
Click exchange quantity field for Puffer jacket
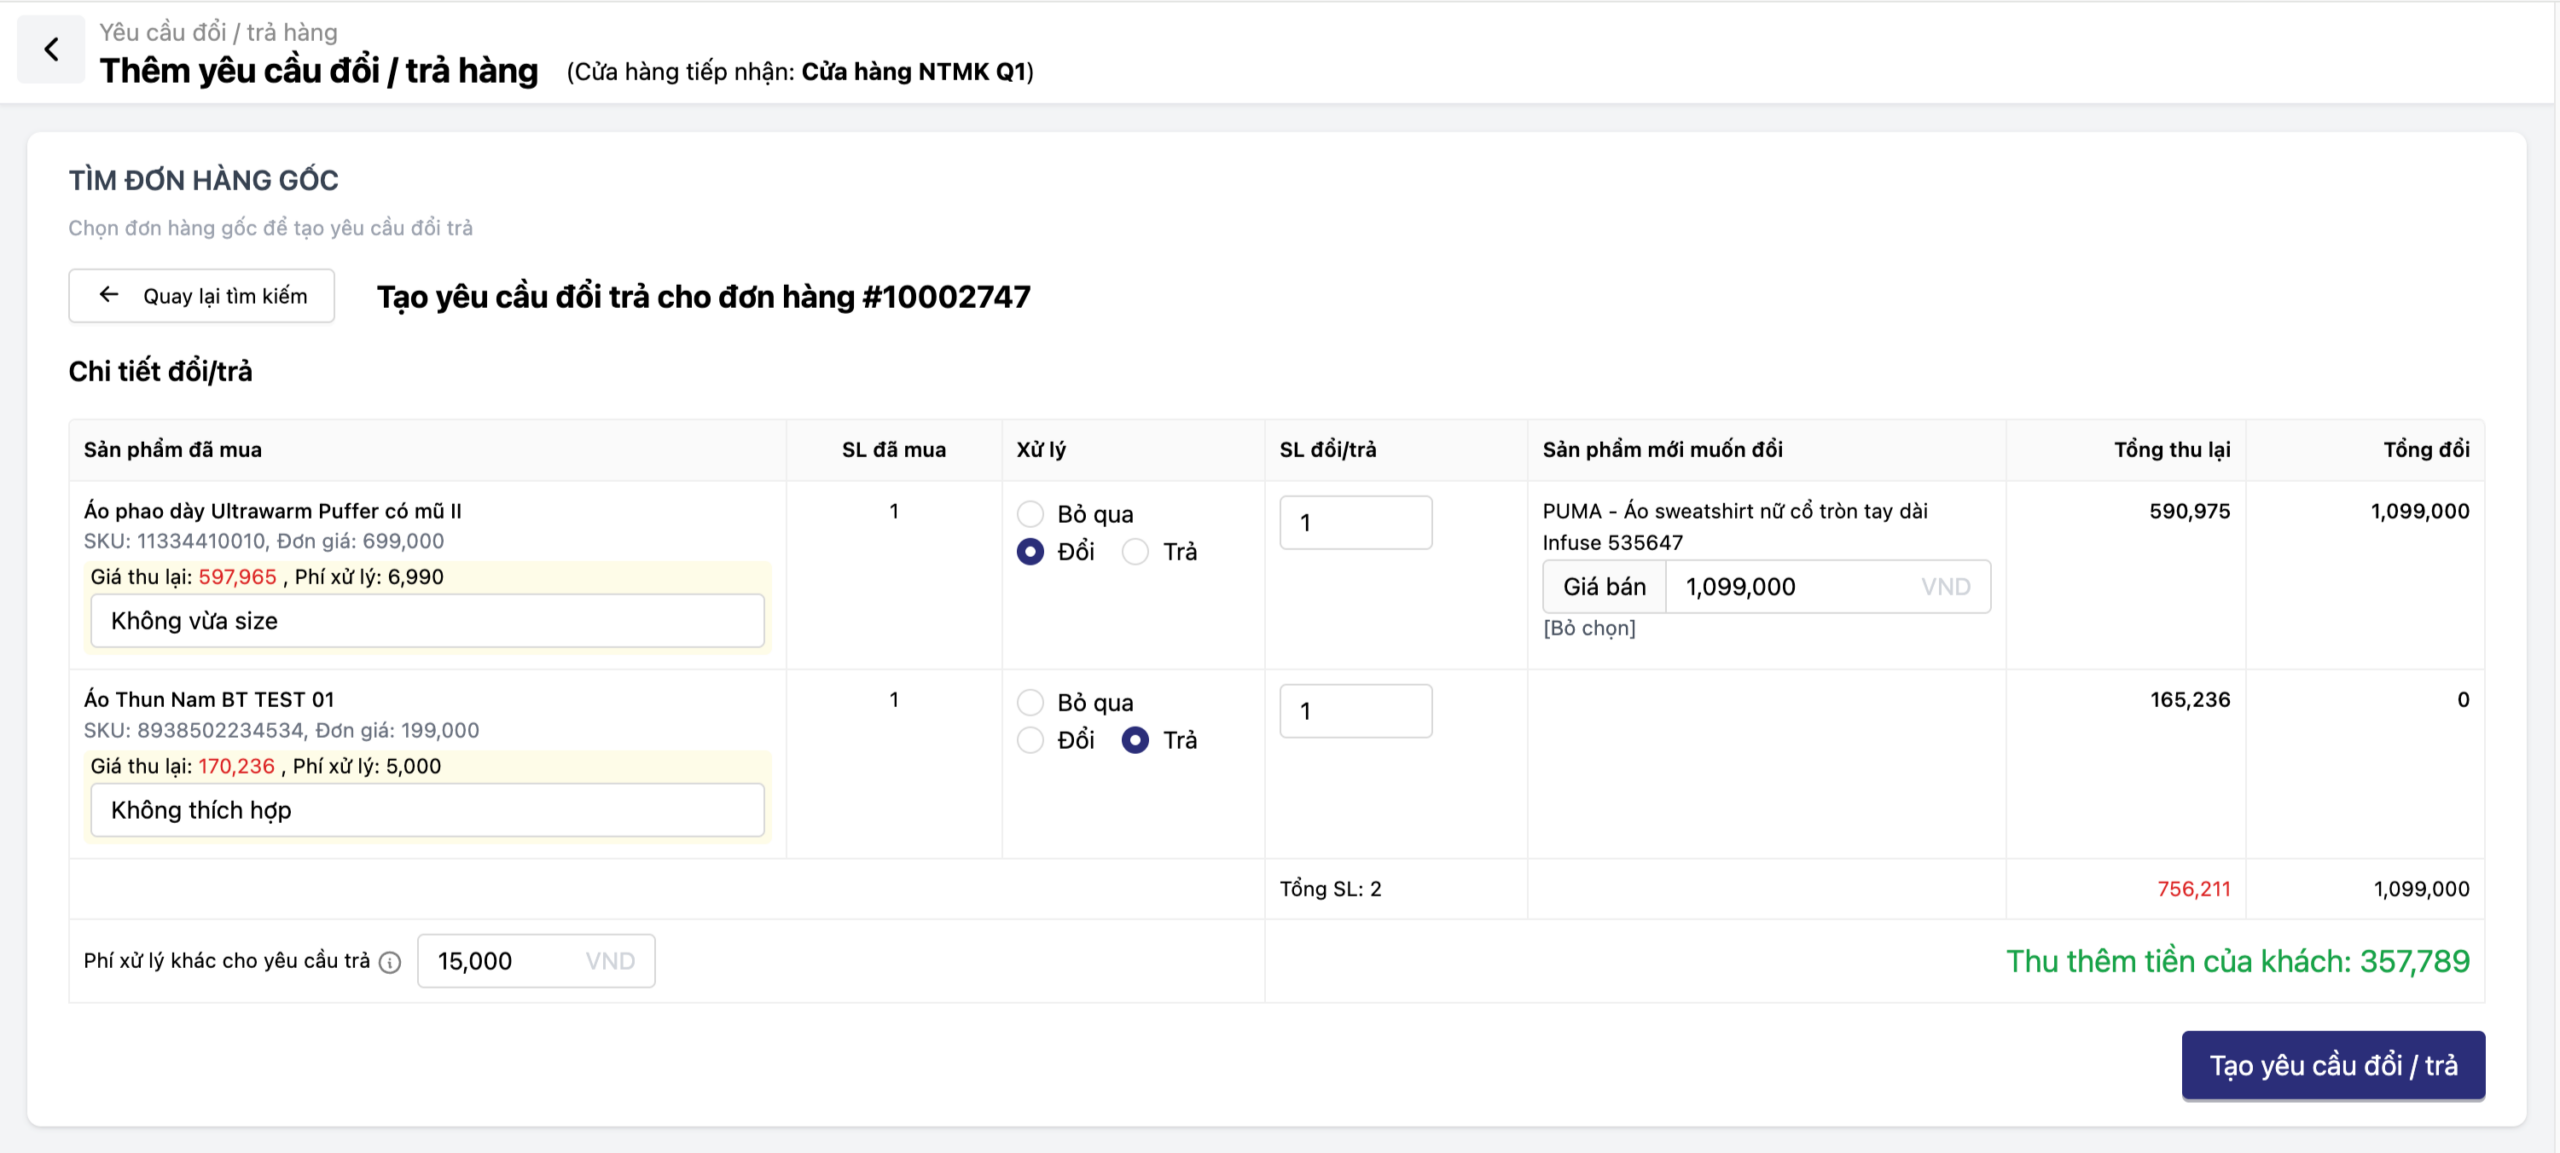(x=1355, y=523)
